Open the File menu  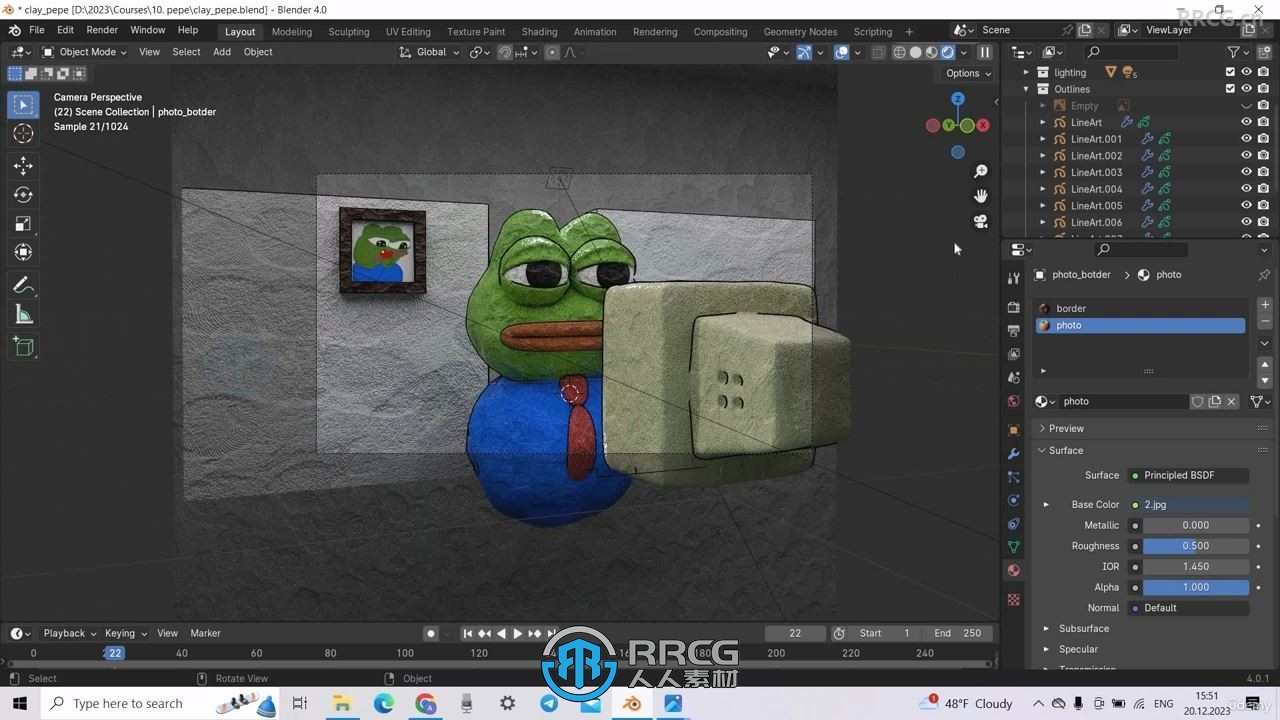(36, 30)
